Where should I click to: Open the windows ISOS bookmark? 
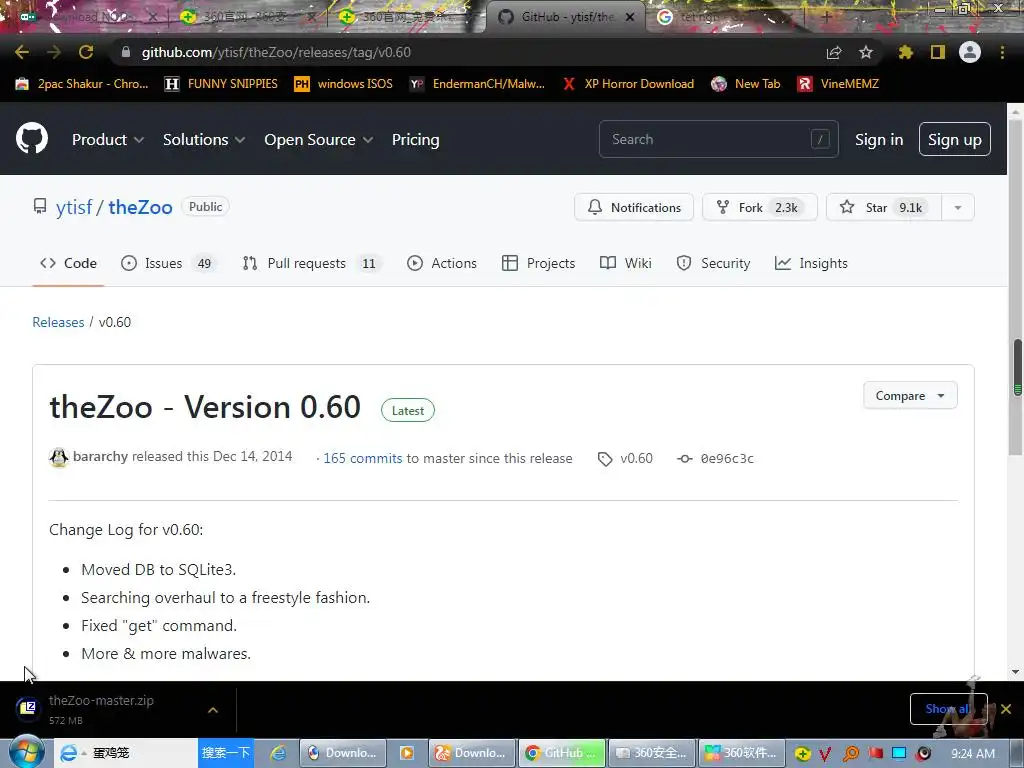[344, 84]
